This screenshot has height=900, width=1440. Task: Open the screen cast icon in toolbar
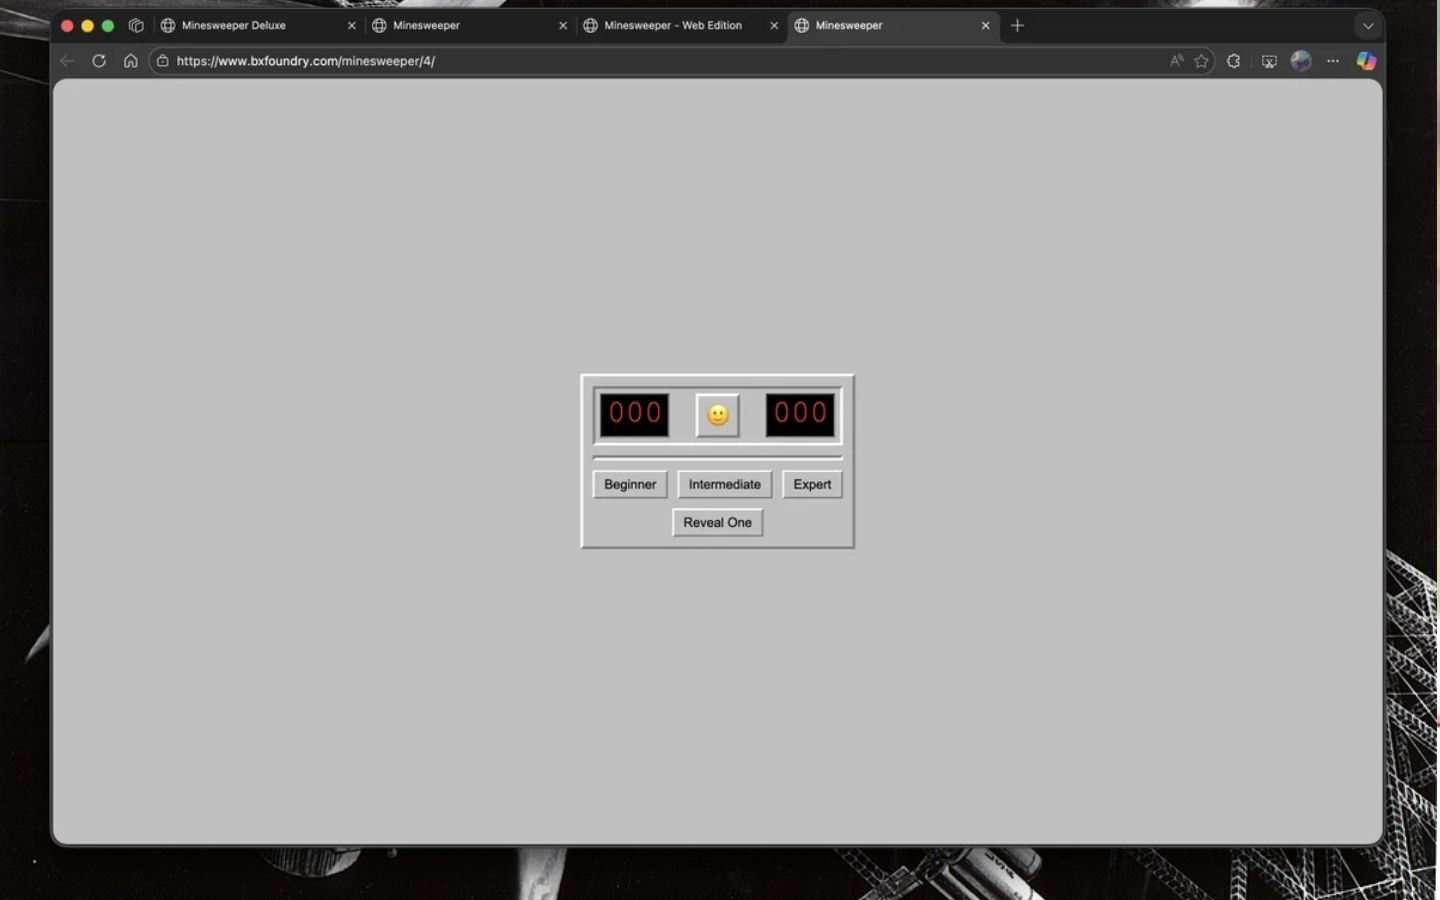(1268, 61)
